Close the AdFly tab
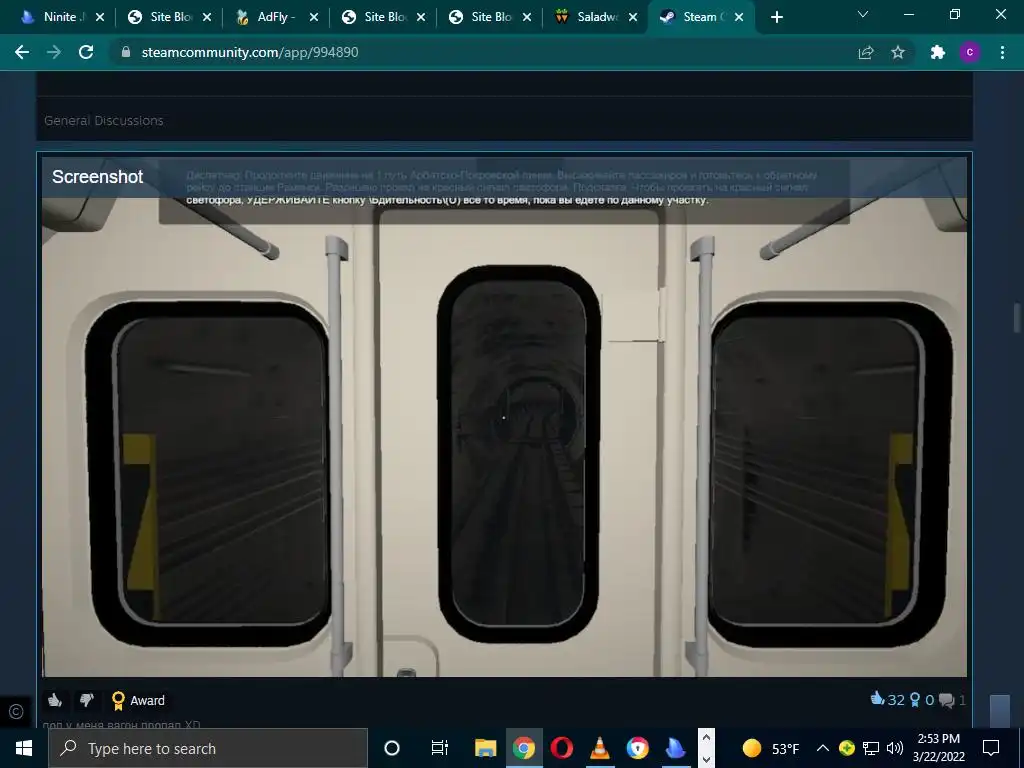The width and height of the screenshot is (1024, 768). pos(314,18)
